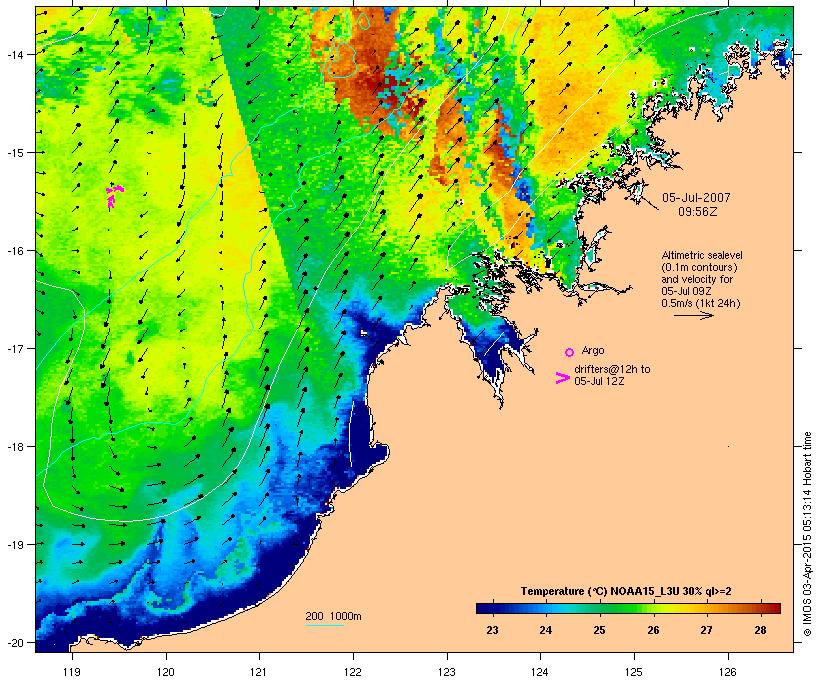Click the latitude label '-18'

pos(15,447)
